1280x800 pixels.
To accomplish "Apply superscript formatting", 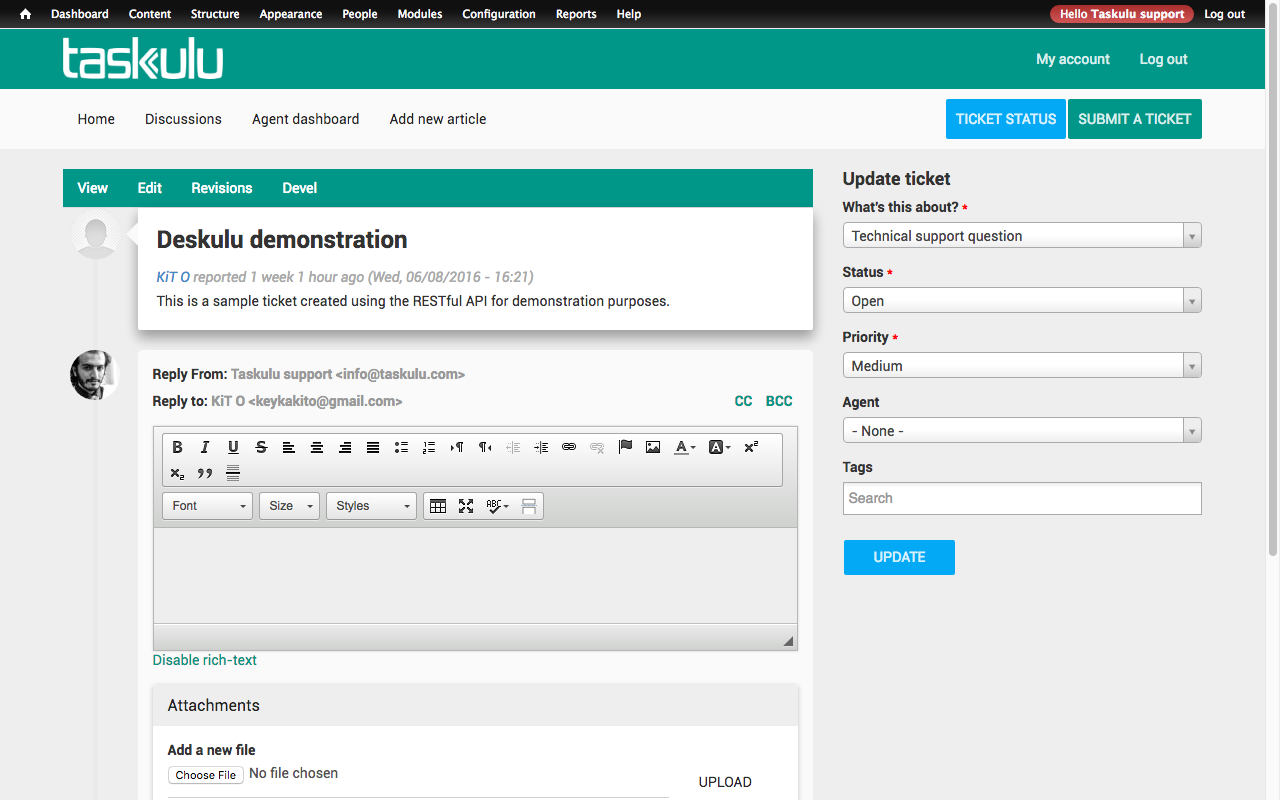I will [751, 447].
